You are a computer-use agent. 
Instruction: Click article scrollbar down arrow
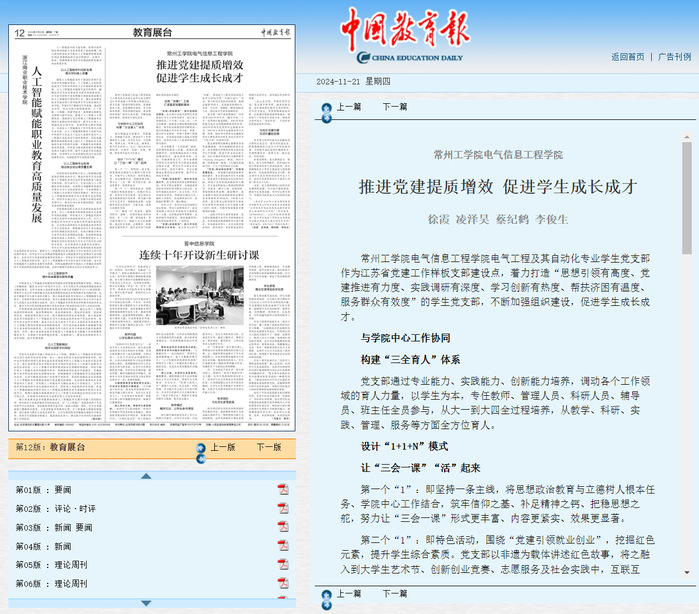(x=687, y=573)
